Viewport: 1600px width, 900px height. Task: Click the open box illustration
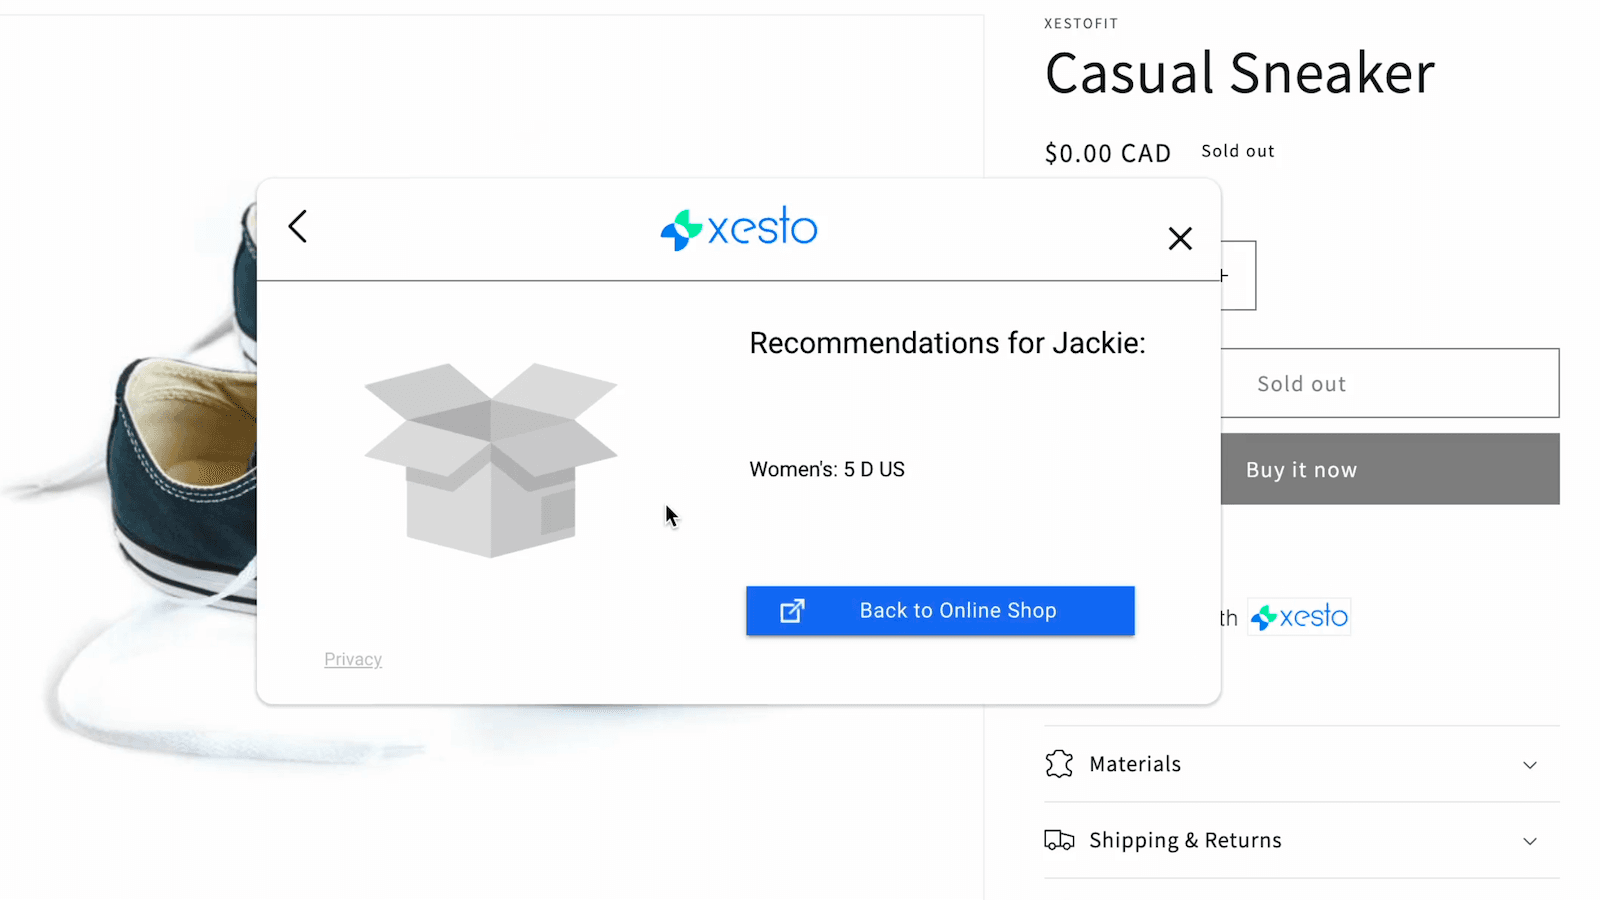(491, 462)
